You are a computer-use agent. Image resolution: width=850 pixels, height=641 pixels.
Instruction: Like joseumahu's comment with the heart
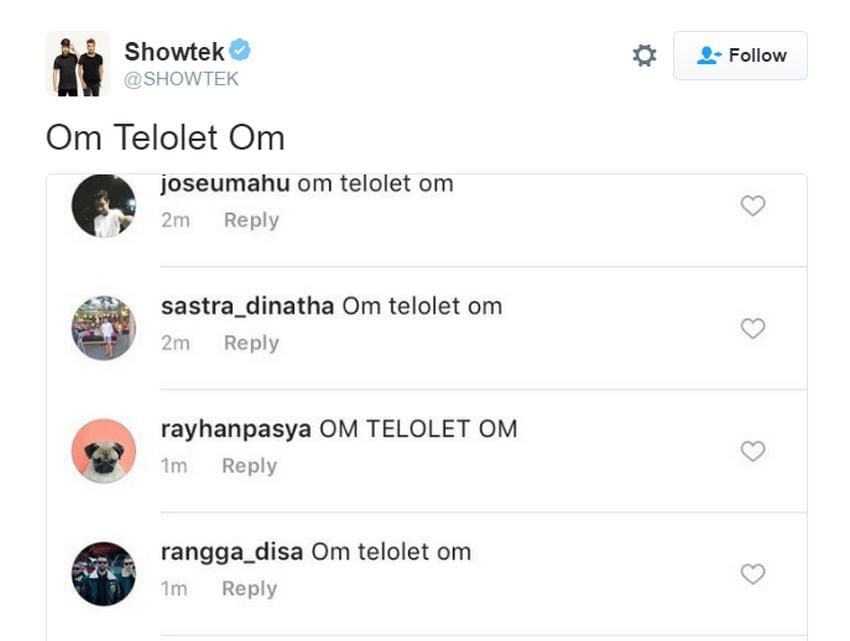(x=752, y=206)
